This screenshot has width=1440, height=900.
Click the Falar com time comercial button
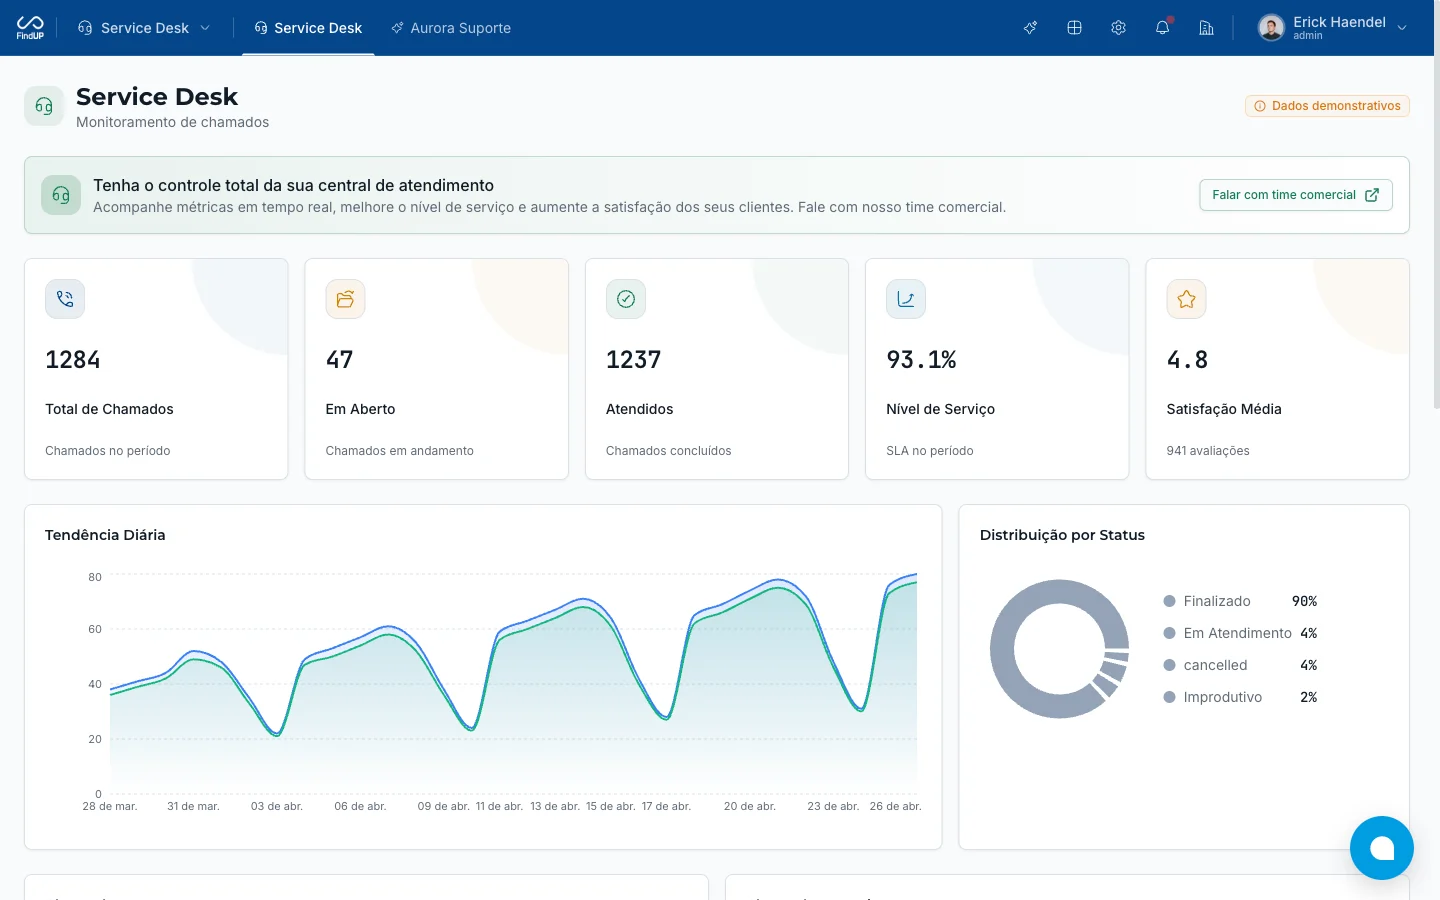tap(1295, 195)
